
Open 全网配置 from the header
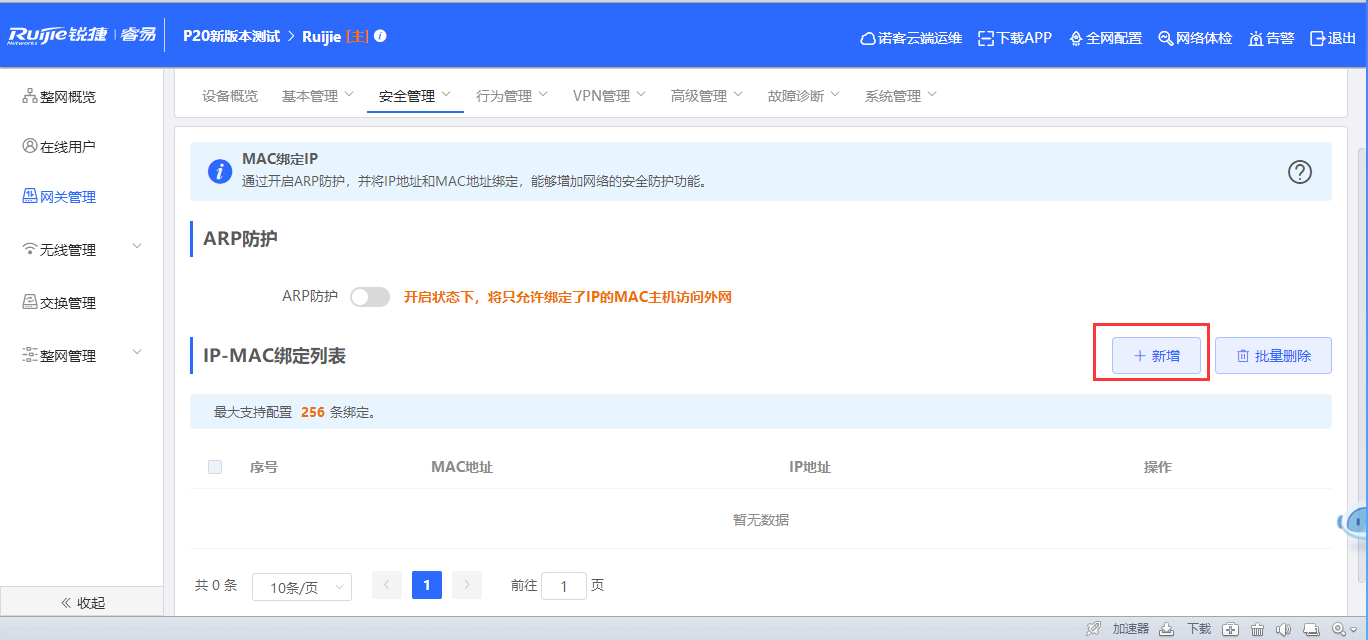[x=1105, y=38]
